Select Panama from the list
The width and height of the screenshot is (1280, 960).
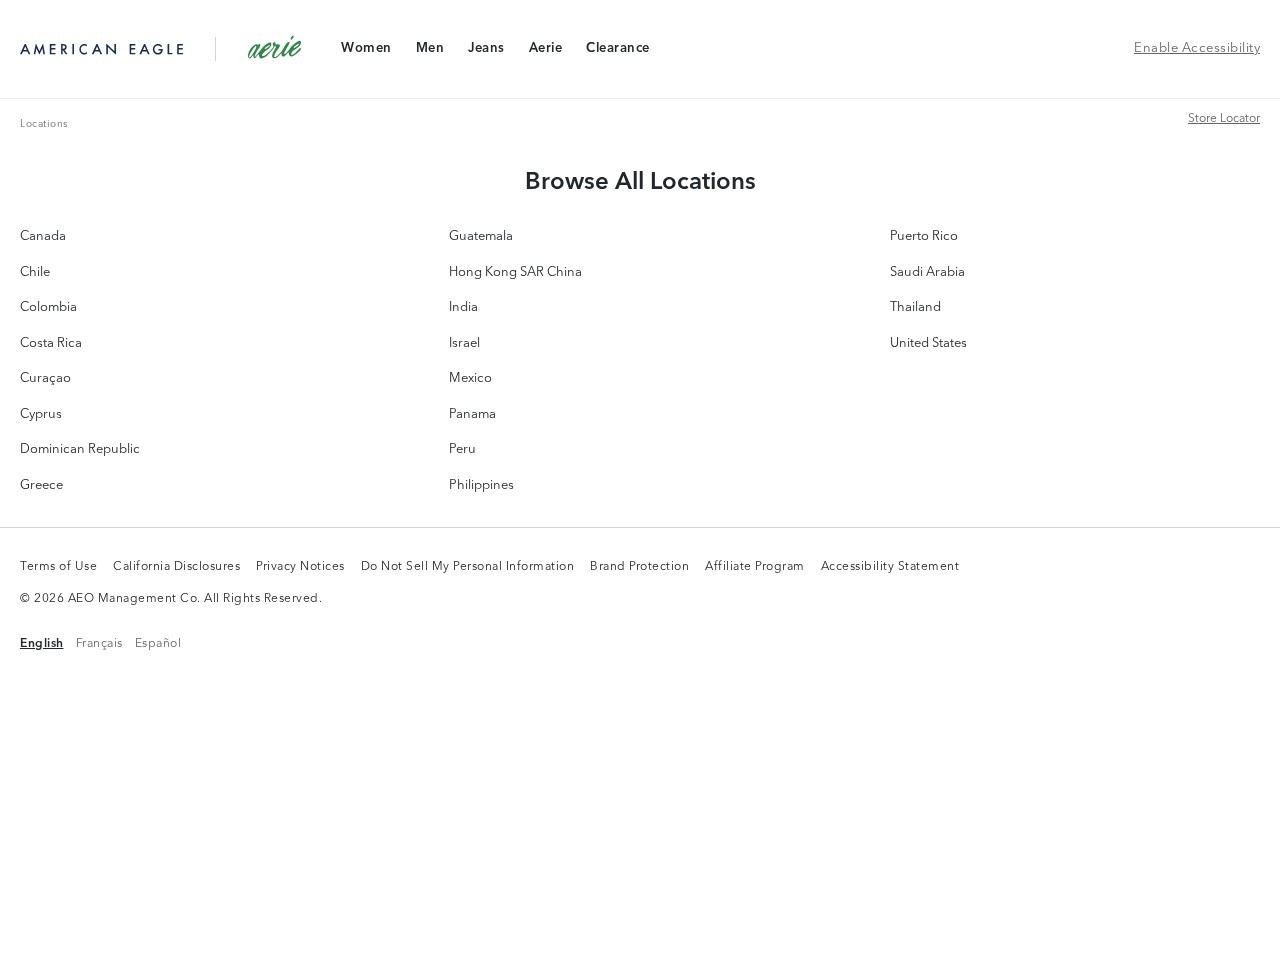472,414
